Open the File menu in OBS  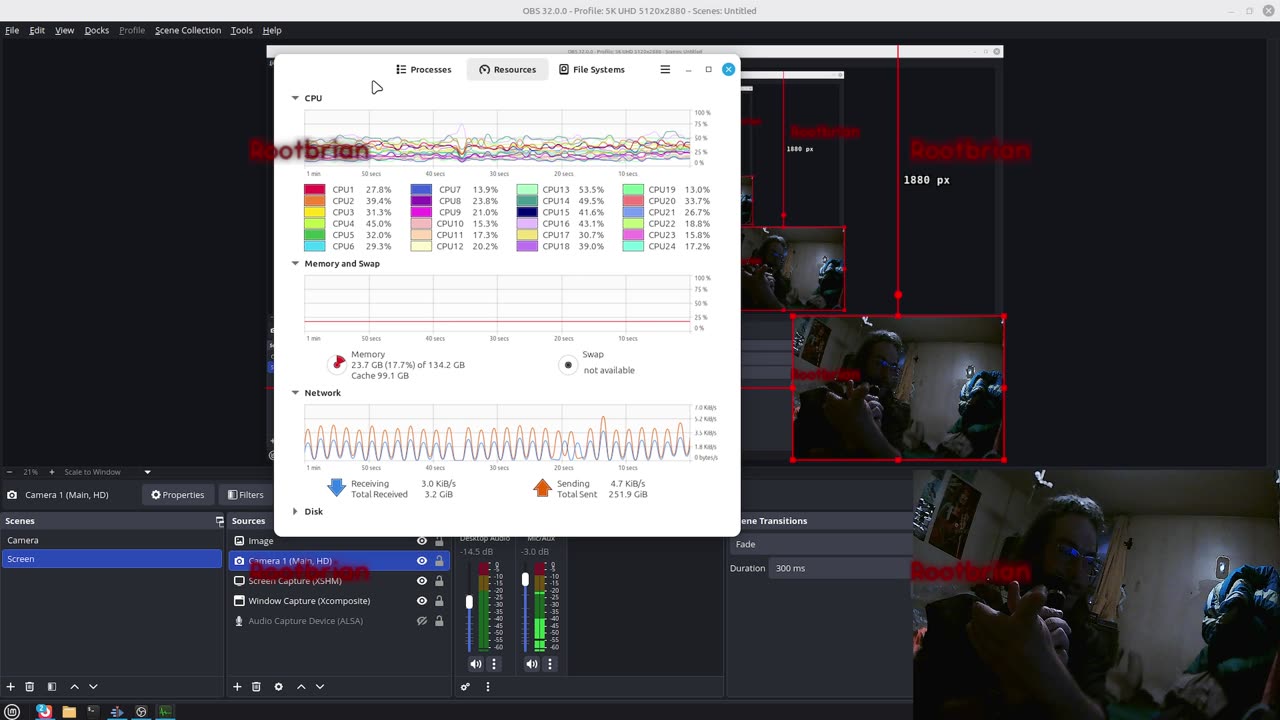(12, 30)
